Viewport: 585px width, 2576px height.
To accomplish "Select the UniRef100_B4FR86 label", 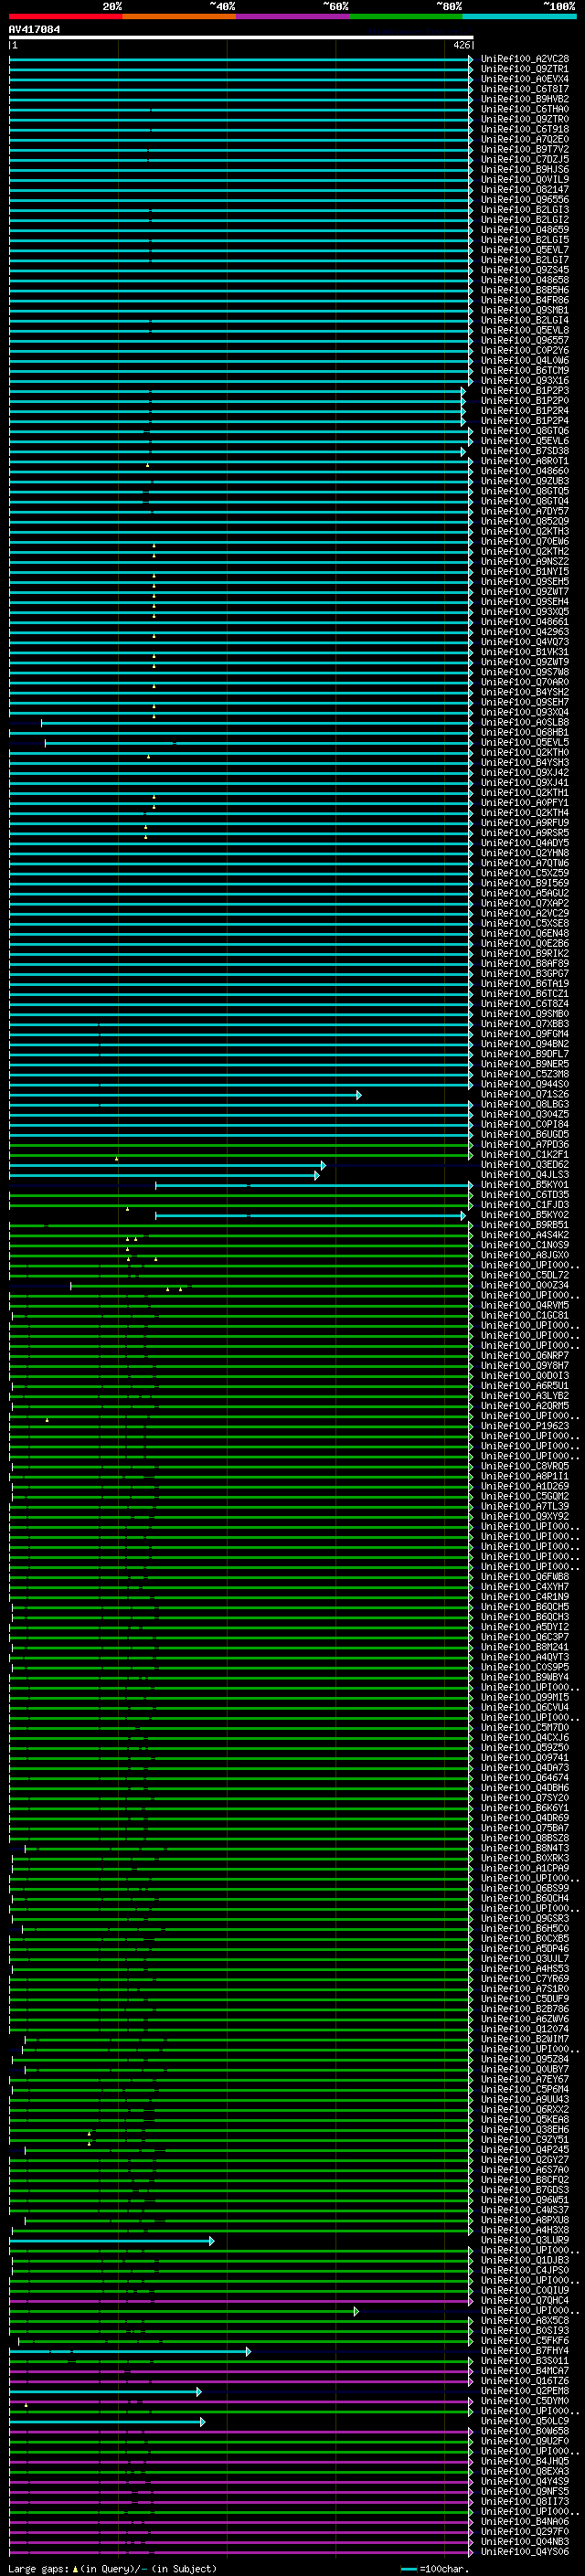I will pos(524,300).
